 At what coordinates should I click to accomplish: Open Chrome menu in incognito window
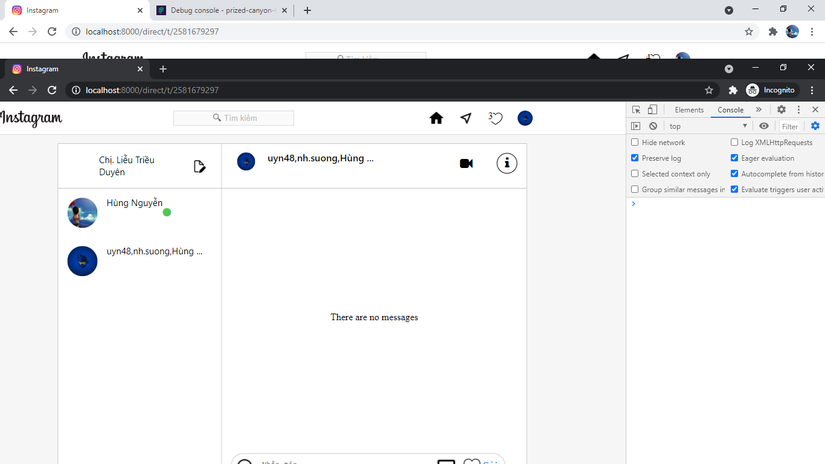pos(812,90)
